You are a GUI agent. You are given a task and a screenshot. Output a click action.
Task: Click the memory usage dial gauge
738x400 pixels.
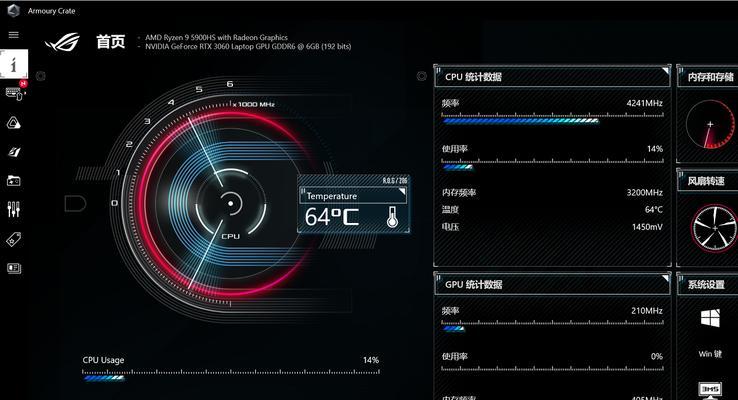[x=710, y=124]
